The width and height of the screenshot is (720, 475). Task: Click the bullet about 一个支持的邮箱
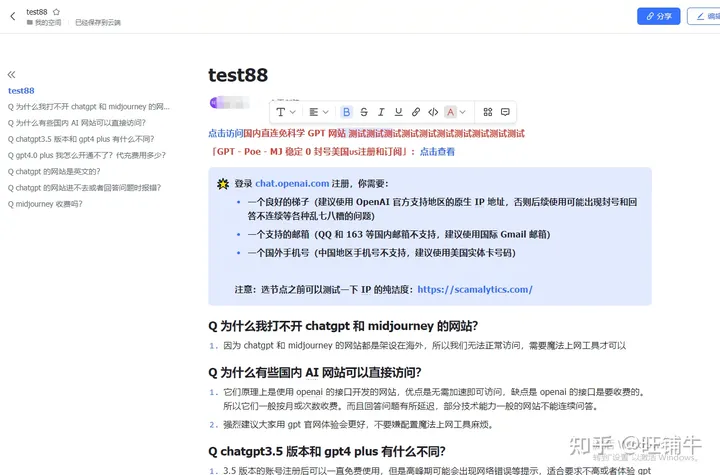(399, 234)
